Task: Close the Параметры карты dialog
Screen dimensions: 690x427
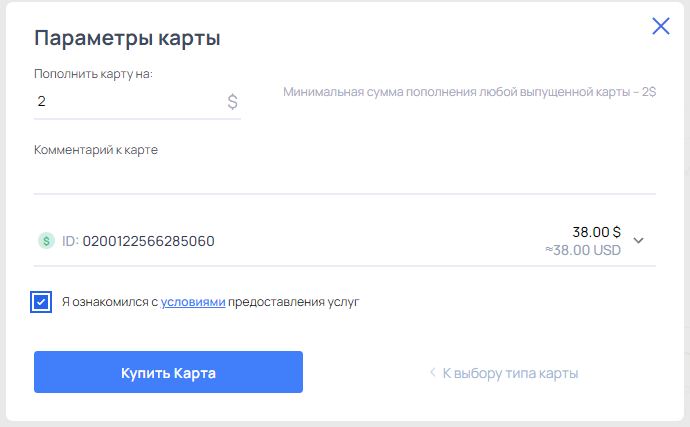Action: tap(661, 26)
